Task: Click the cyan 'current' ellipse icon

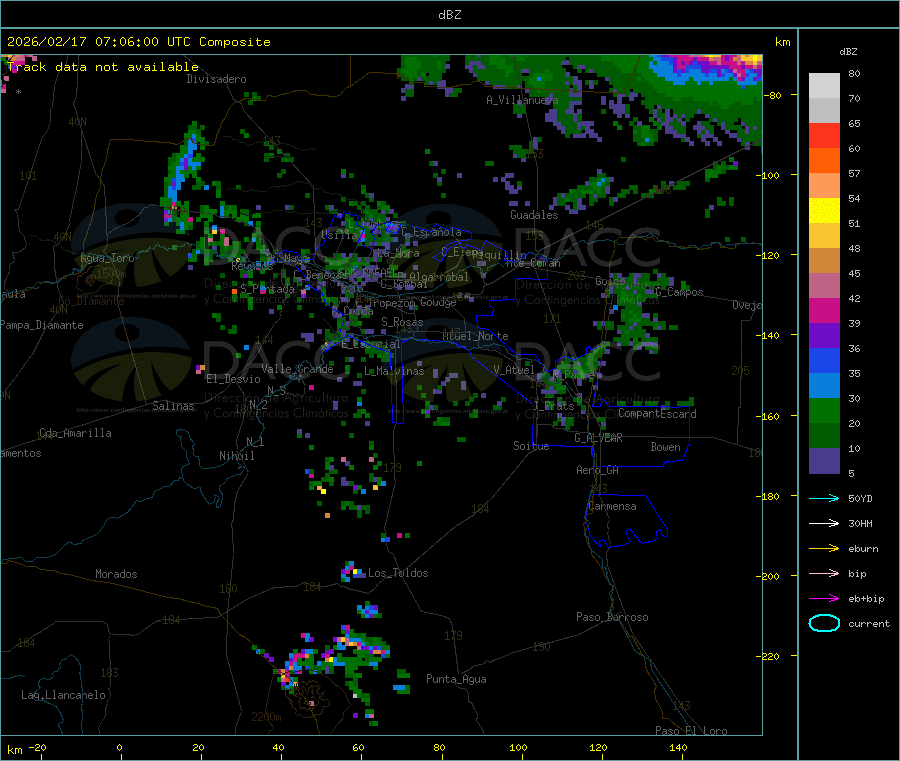Action: point(824,623)
